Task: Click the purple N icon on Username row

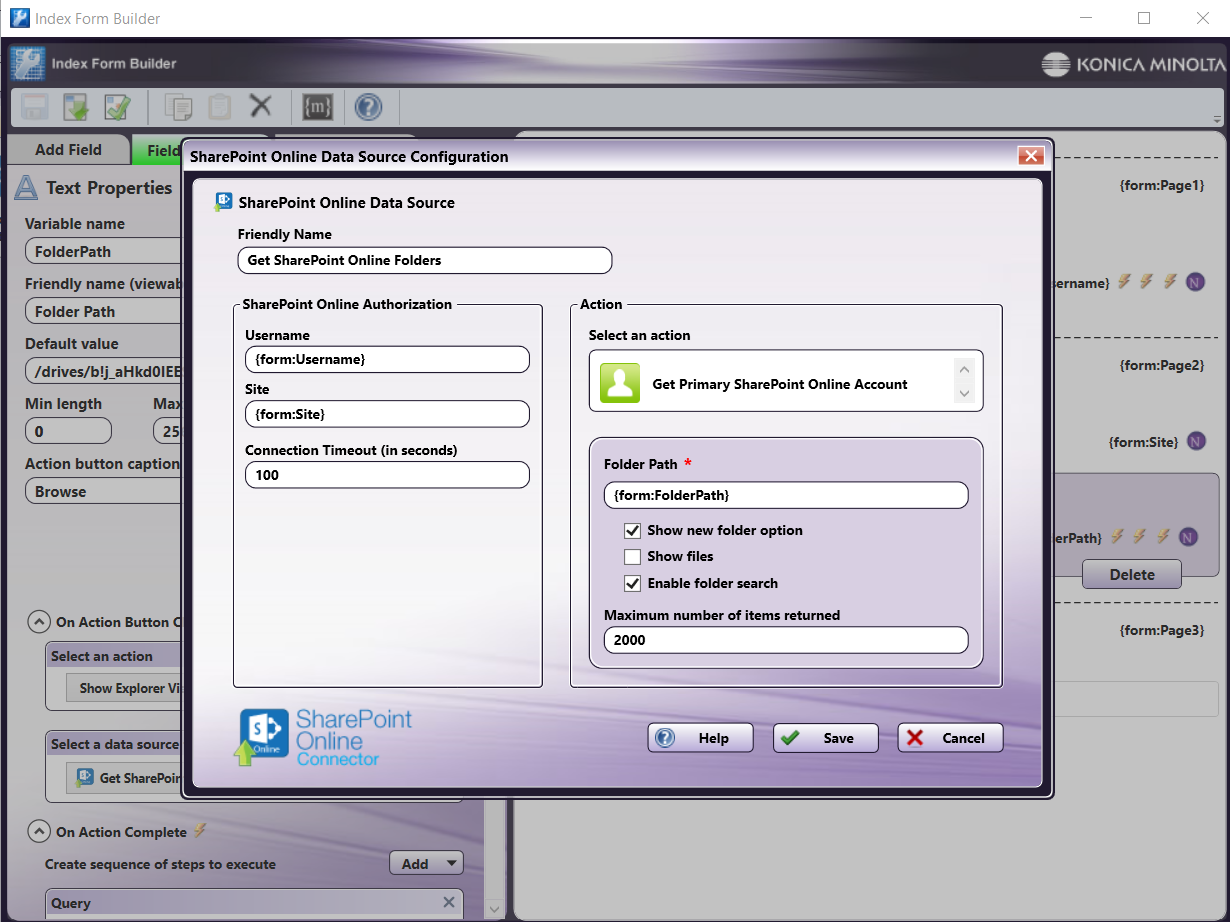Action: coord(1195,283)
